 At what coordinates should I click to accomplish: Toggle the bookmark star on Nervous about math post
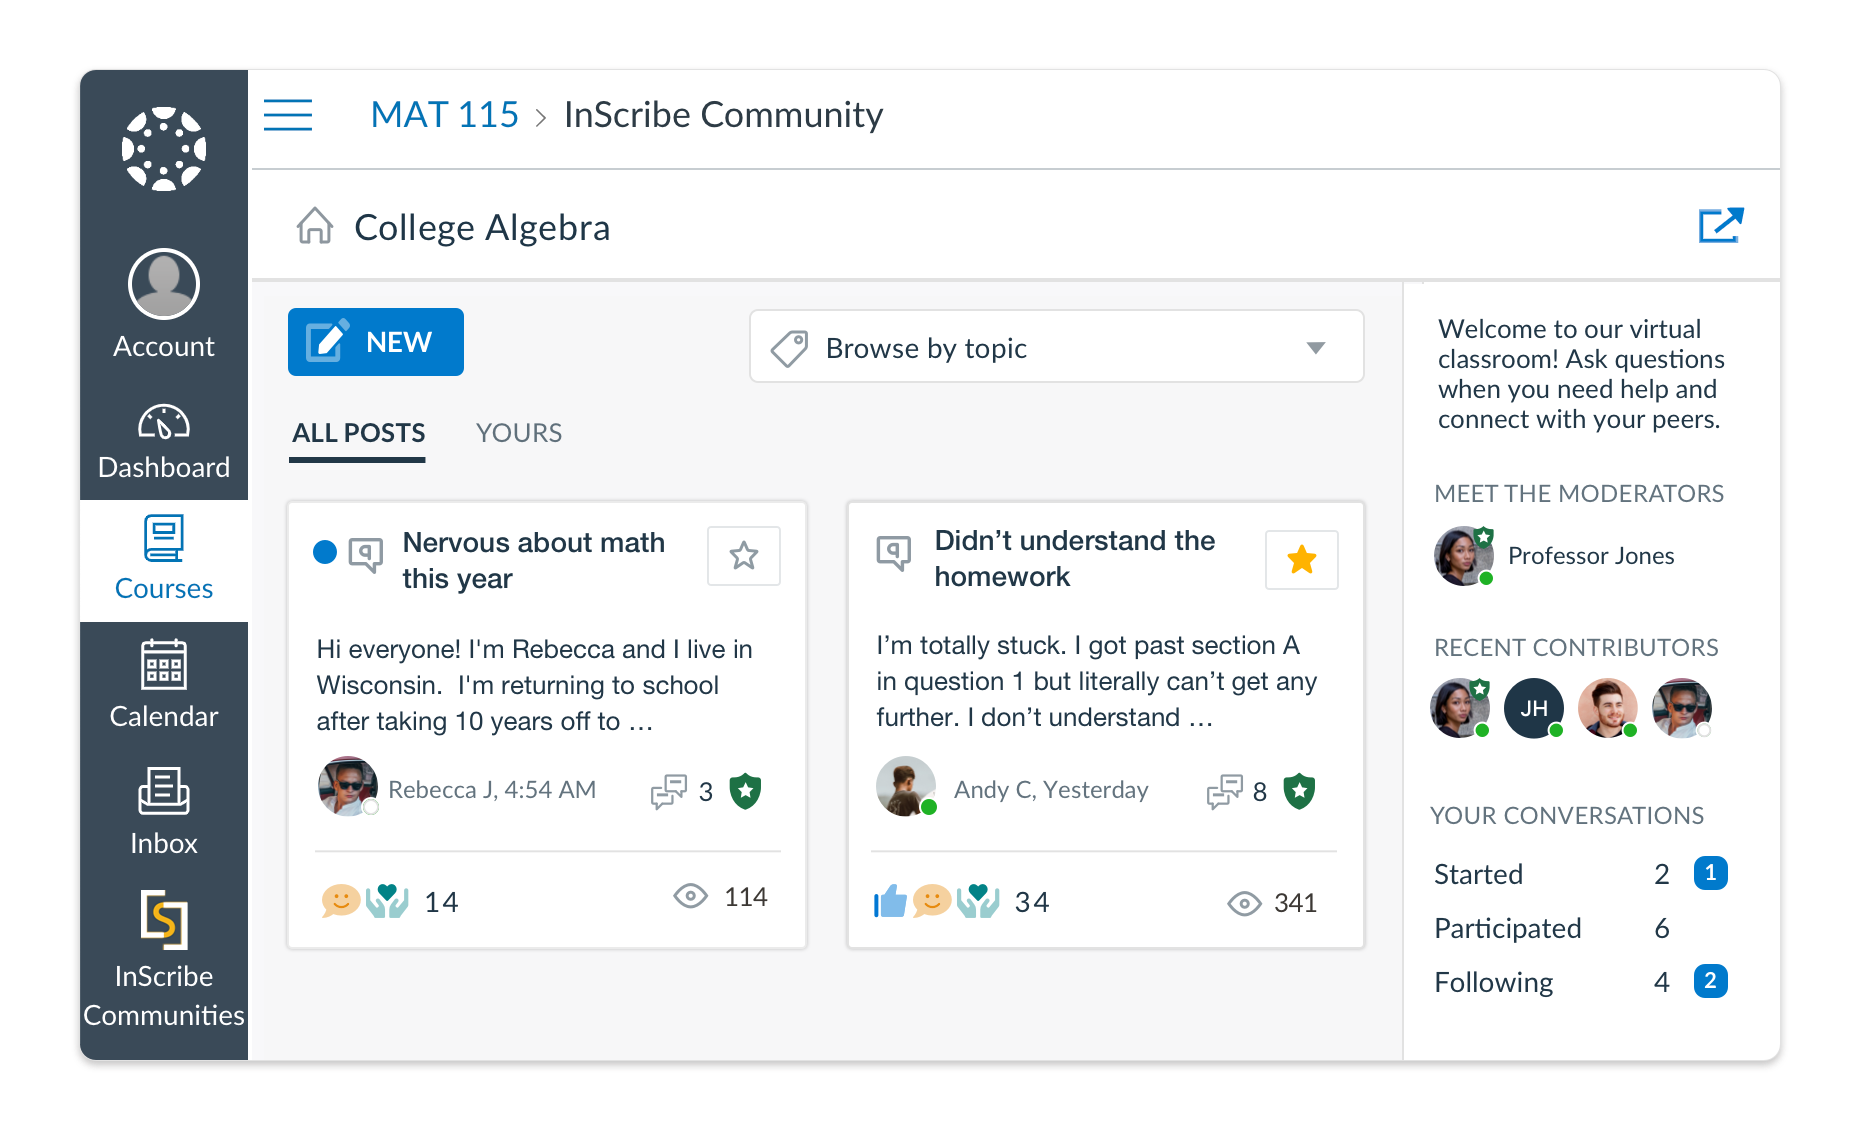[744, 556]
